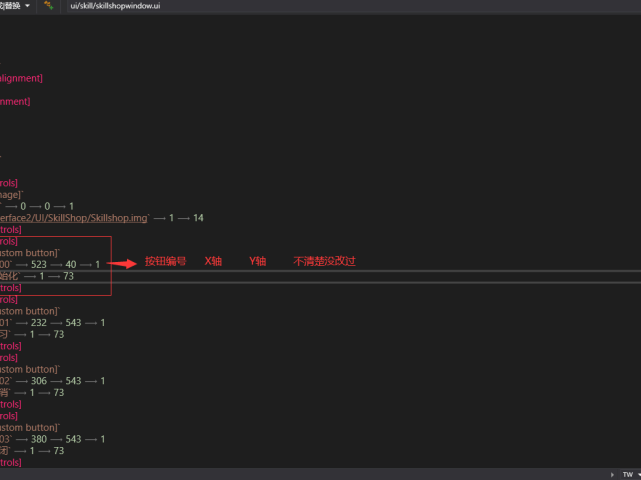Click value 40 in the highlighted line
The image size is (641, 480).
point(71,264)
